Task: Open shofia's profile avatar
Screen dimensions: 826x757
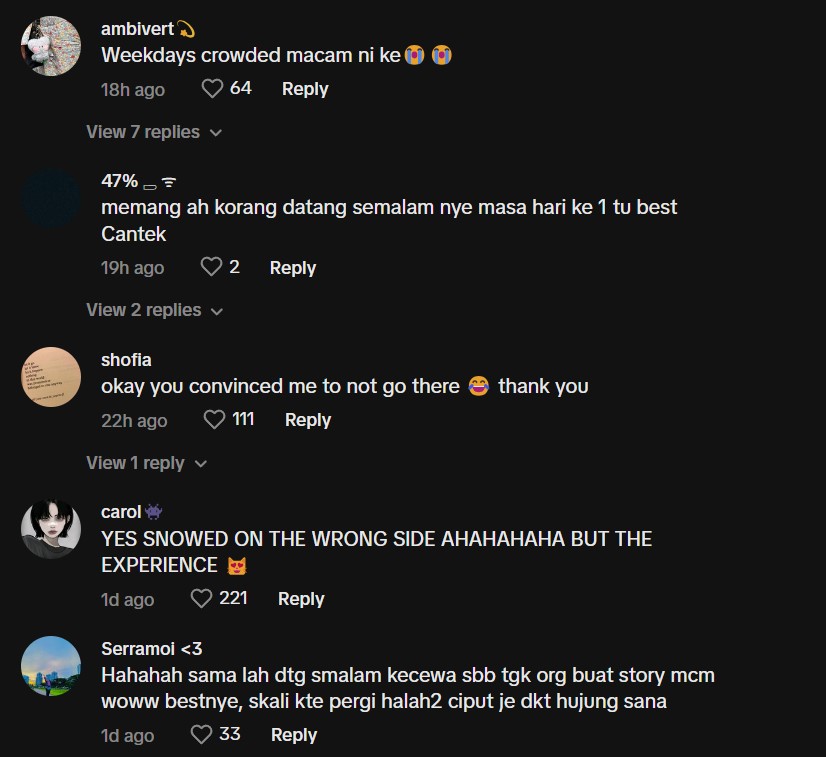Action: click(x=50, y=377)
